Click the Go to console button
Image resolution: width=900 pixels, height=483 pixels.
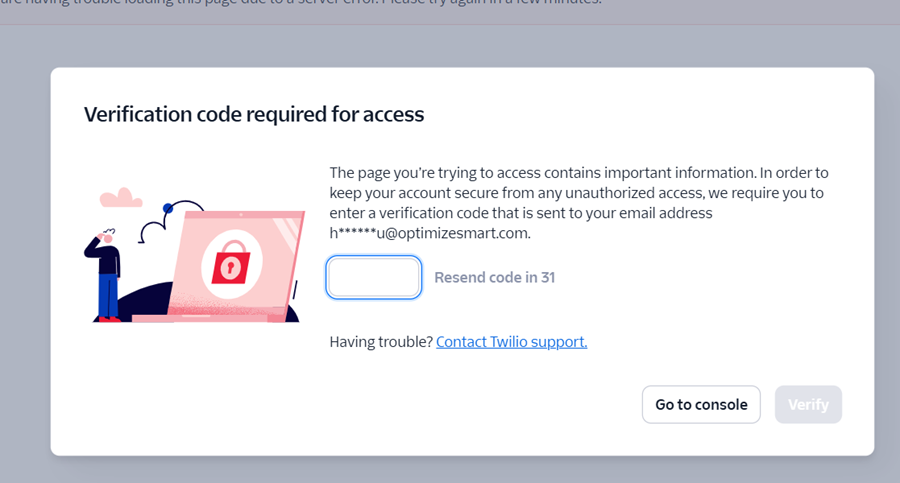701,405
